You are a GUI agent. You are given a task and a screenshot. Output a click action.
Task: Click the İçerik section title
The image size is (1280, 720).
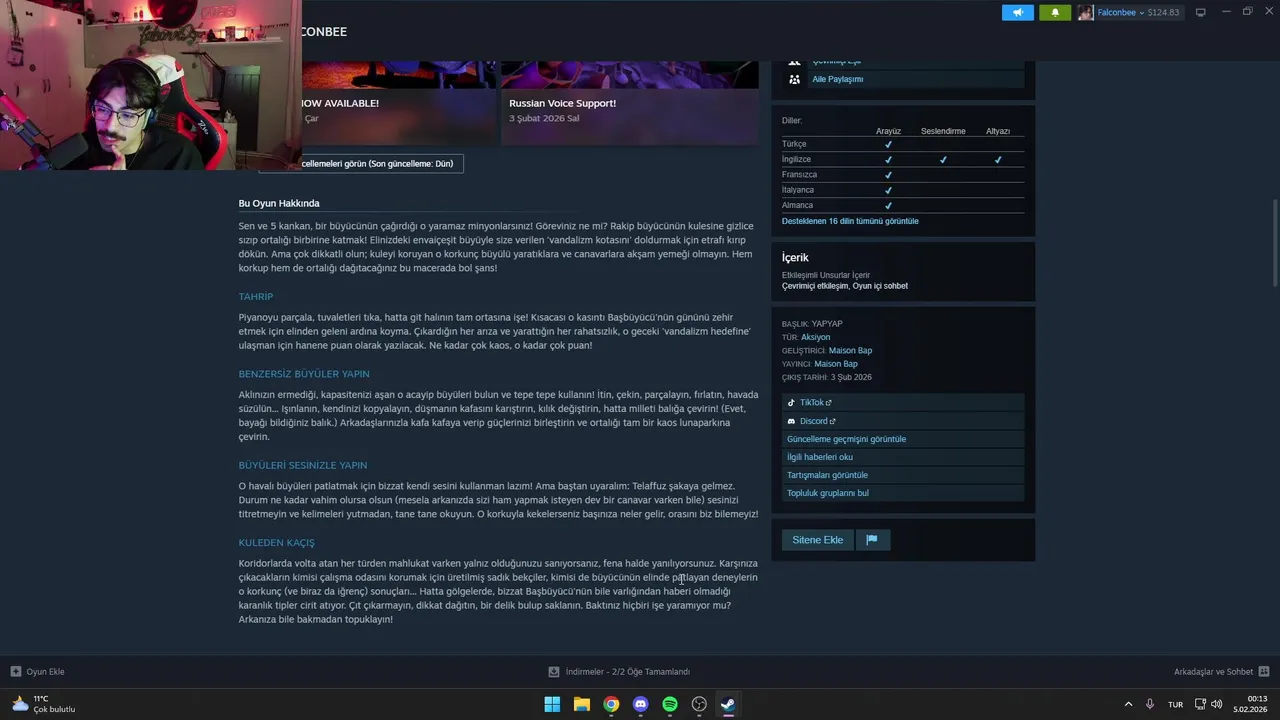coord(795,258)
